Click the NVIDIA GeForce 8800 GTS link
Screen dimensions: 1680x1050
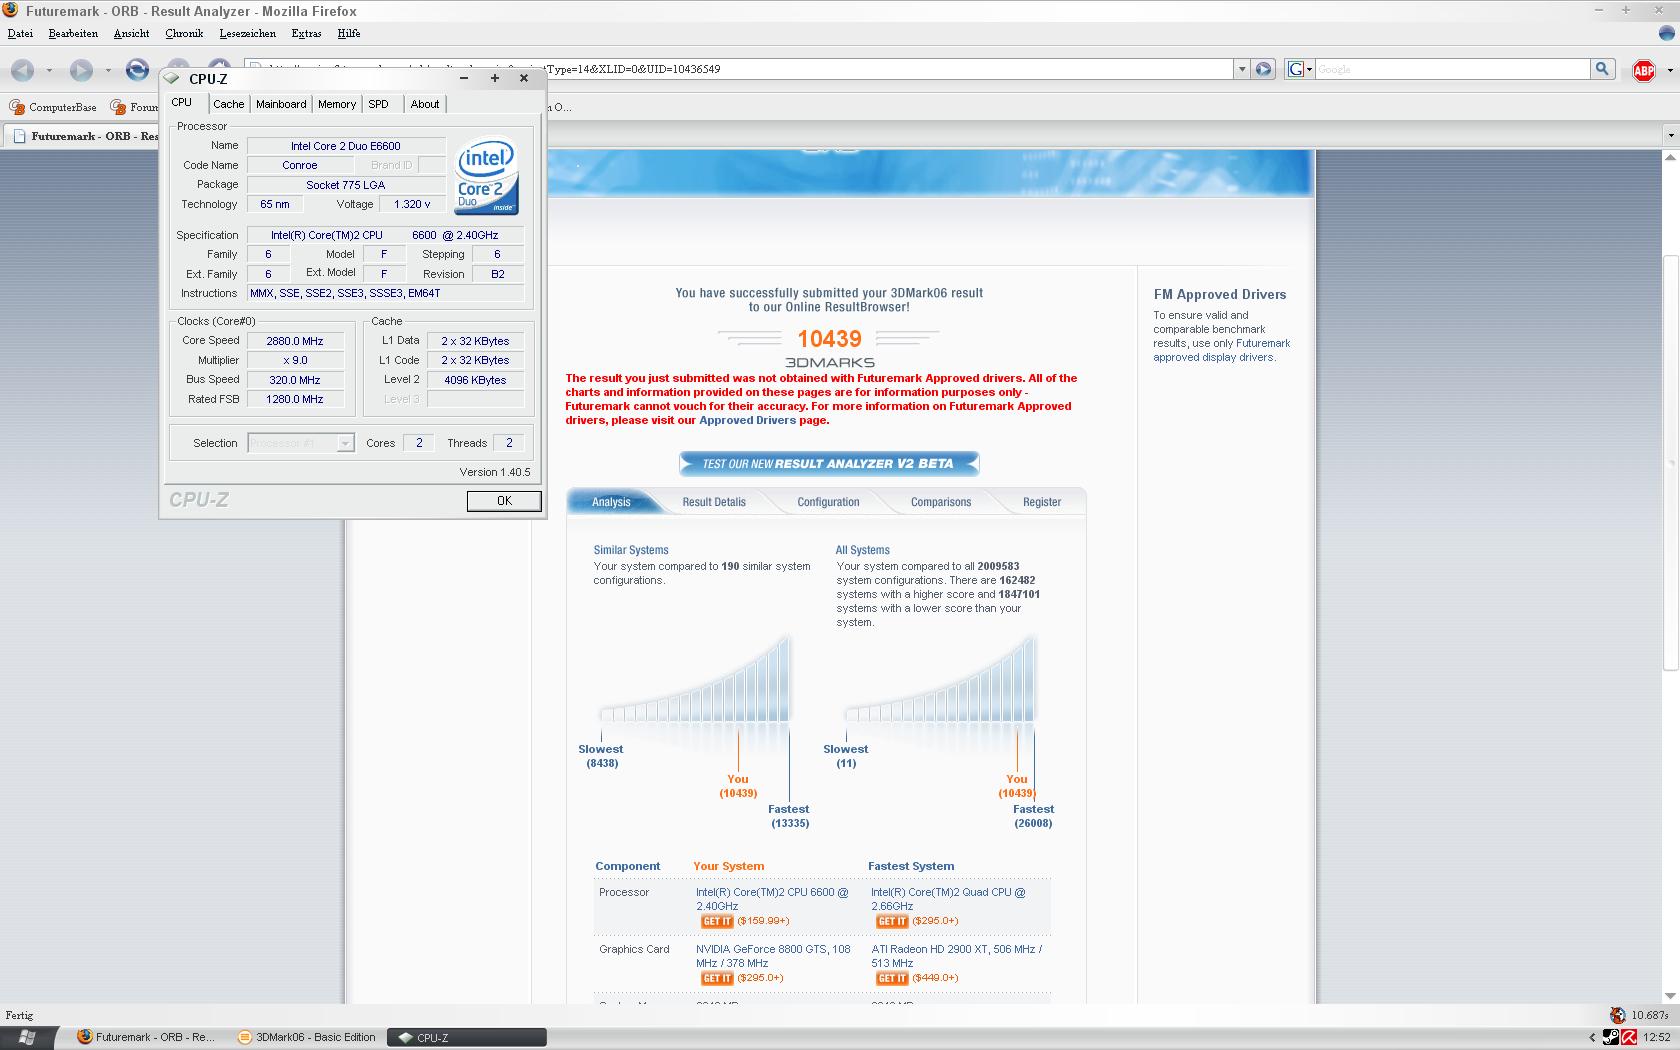[773, 956]
